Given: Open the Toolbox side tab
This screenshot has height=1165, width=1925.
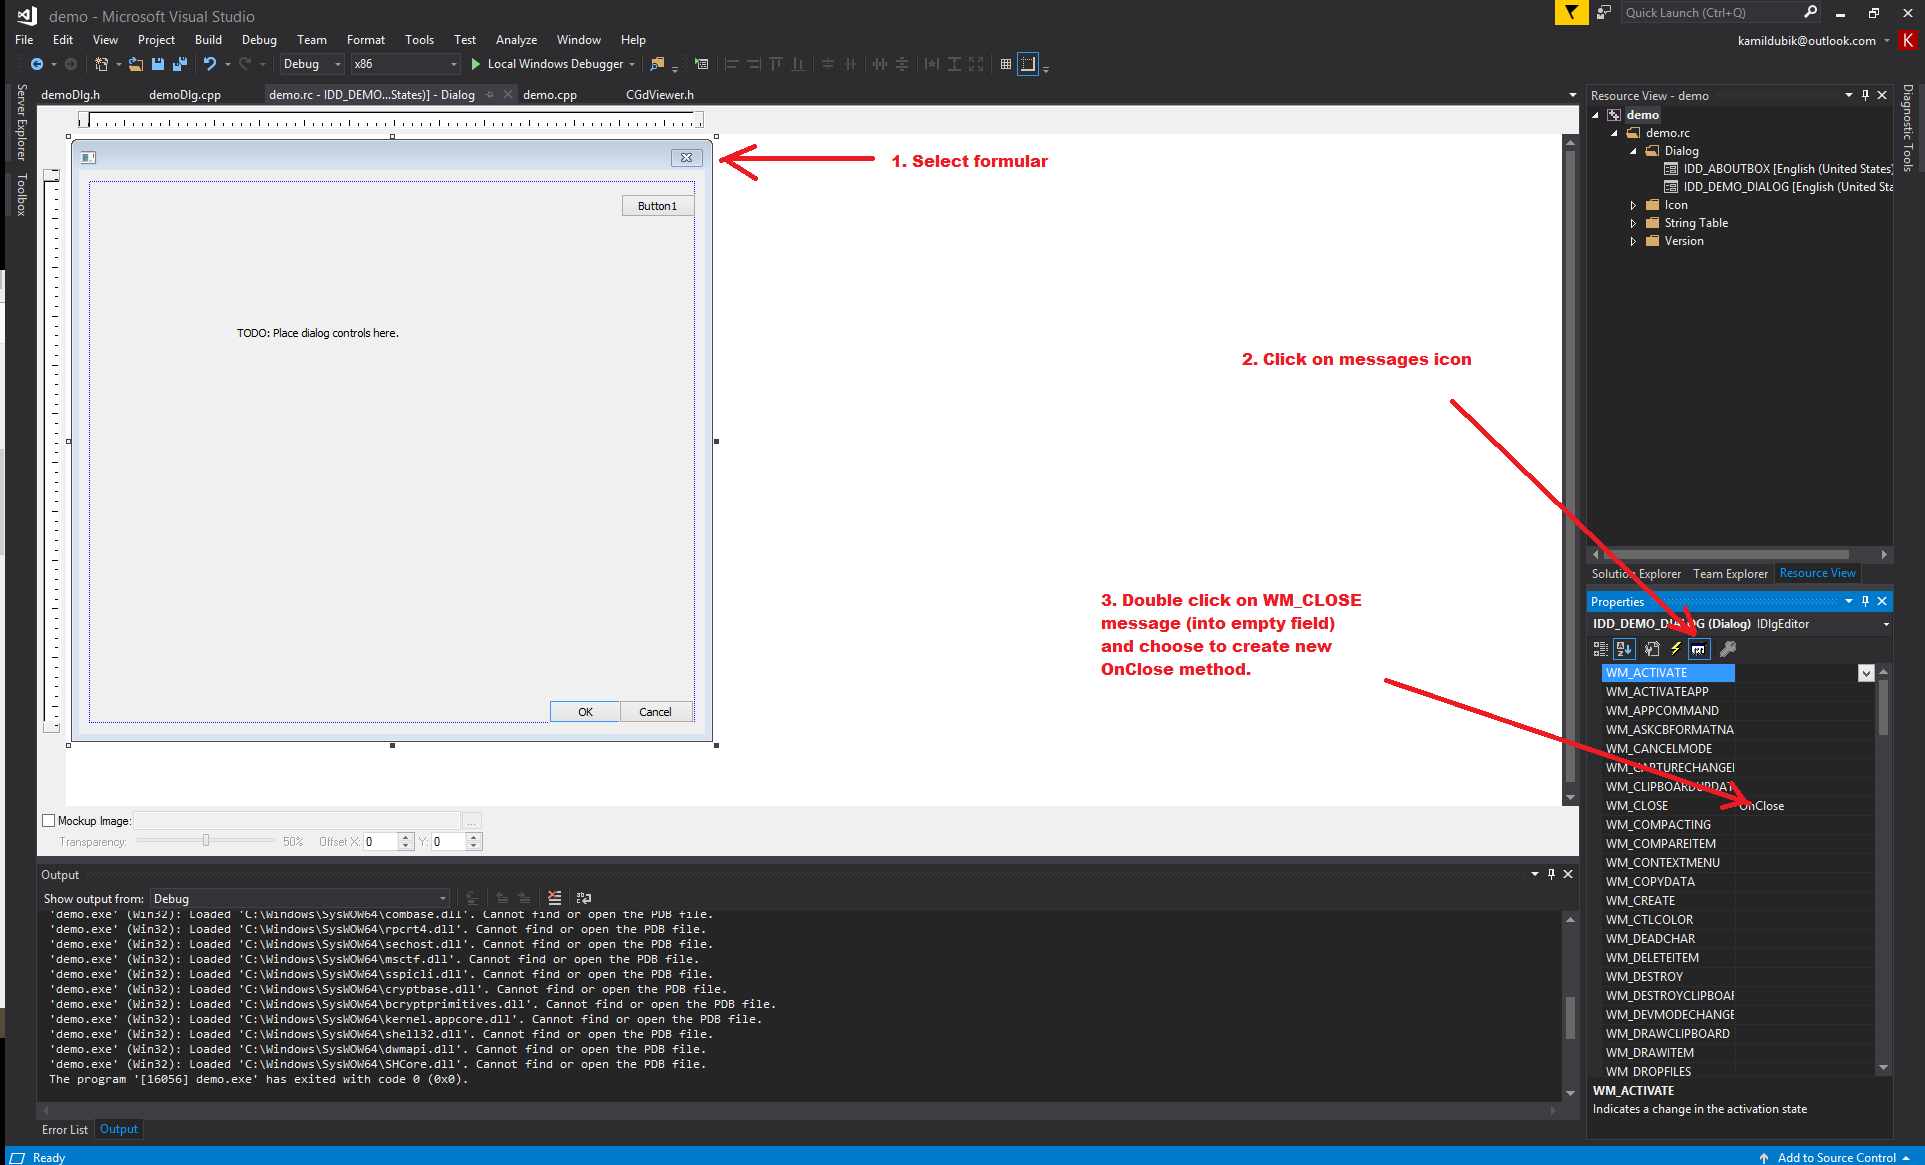Looking at the screenshot, I should tap(21, 195).
